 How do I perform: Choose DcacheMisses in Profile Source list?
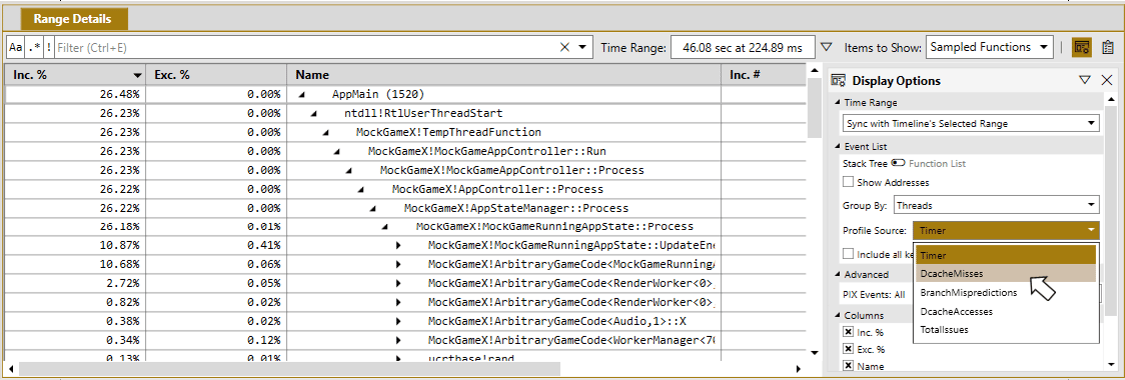pyautogui.click(x=1006, y=274)
